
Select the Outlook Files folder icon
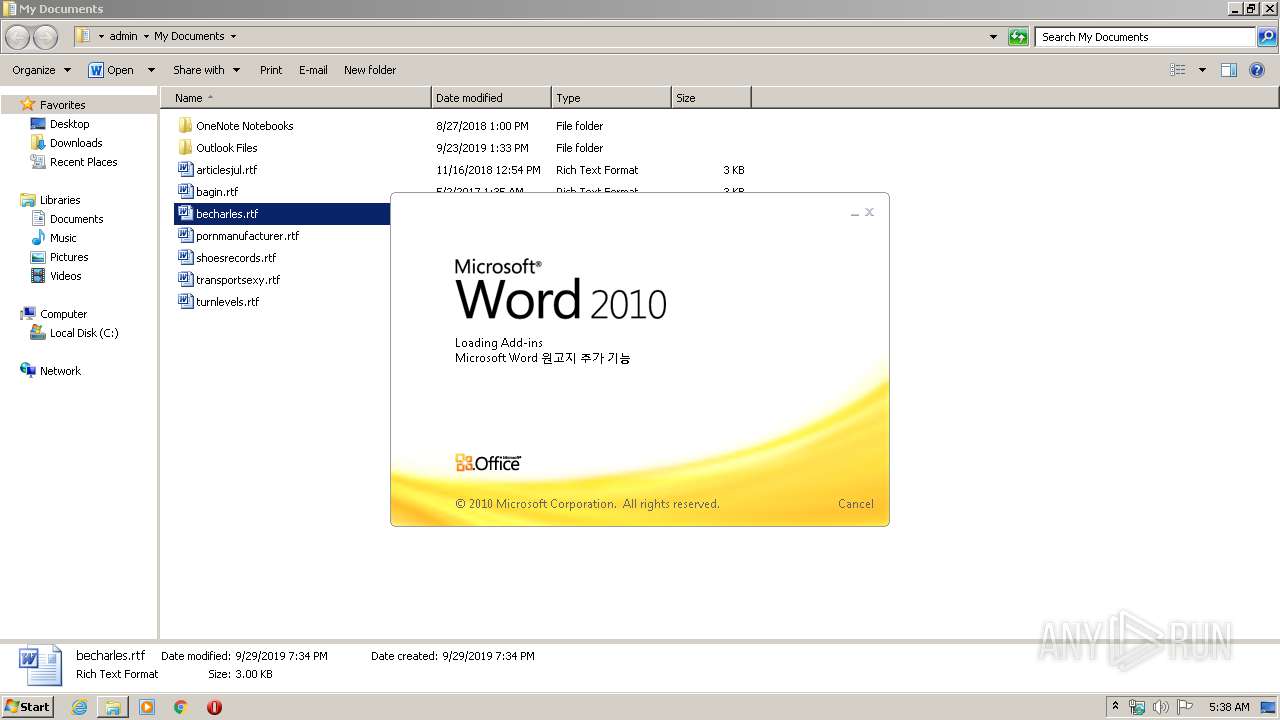click(185, 148)
